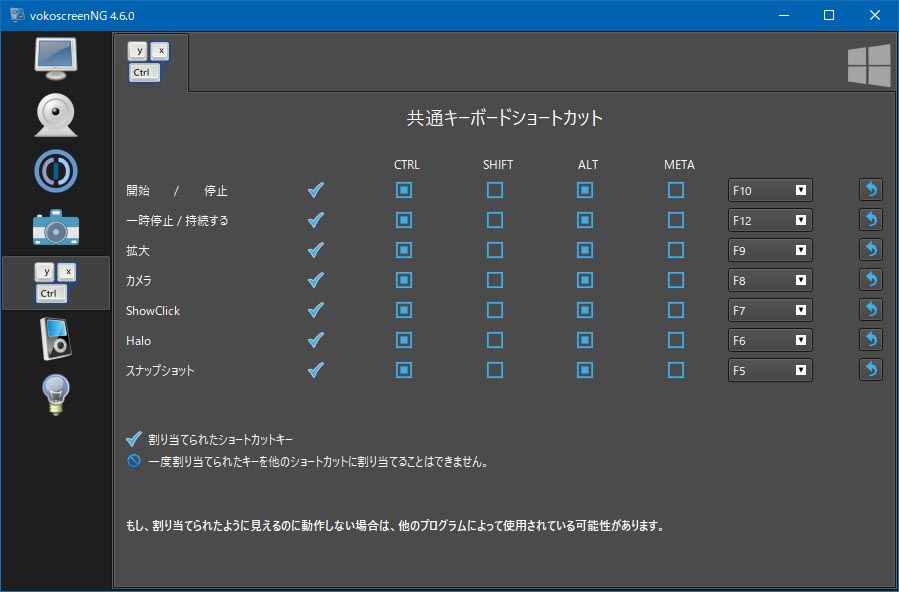Open the F10 key dropdown for 開始/停止
The image size is (899, 592).
click(x=770, y=190)
